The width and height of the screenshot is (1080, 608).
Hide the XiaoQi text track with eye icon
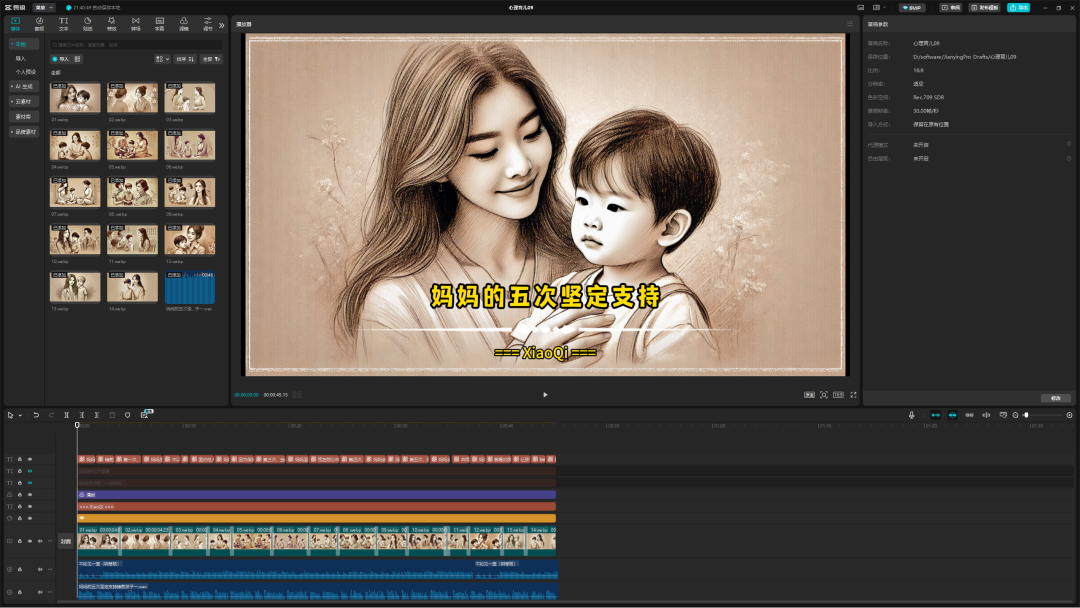pos(30,507)
